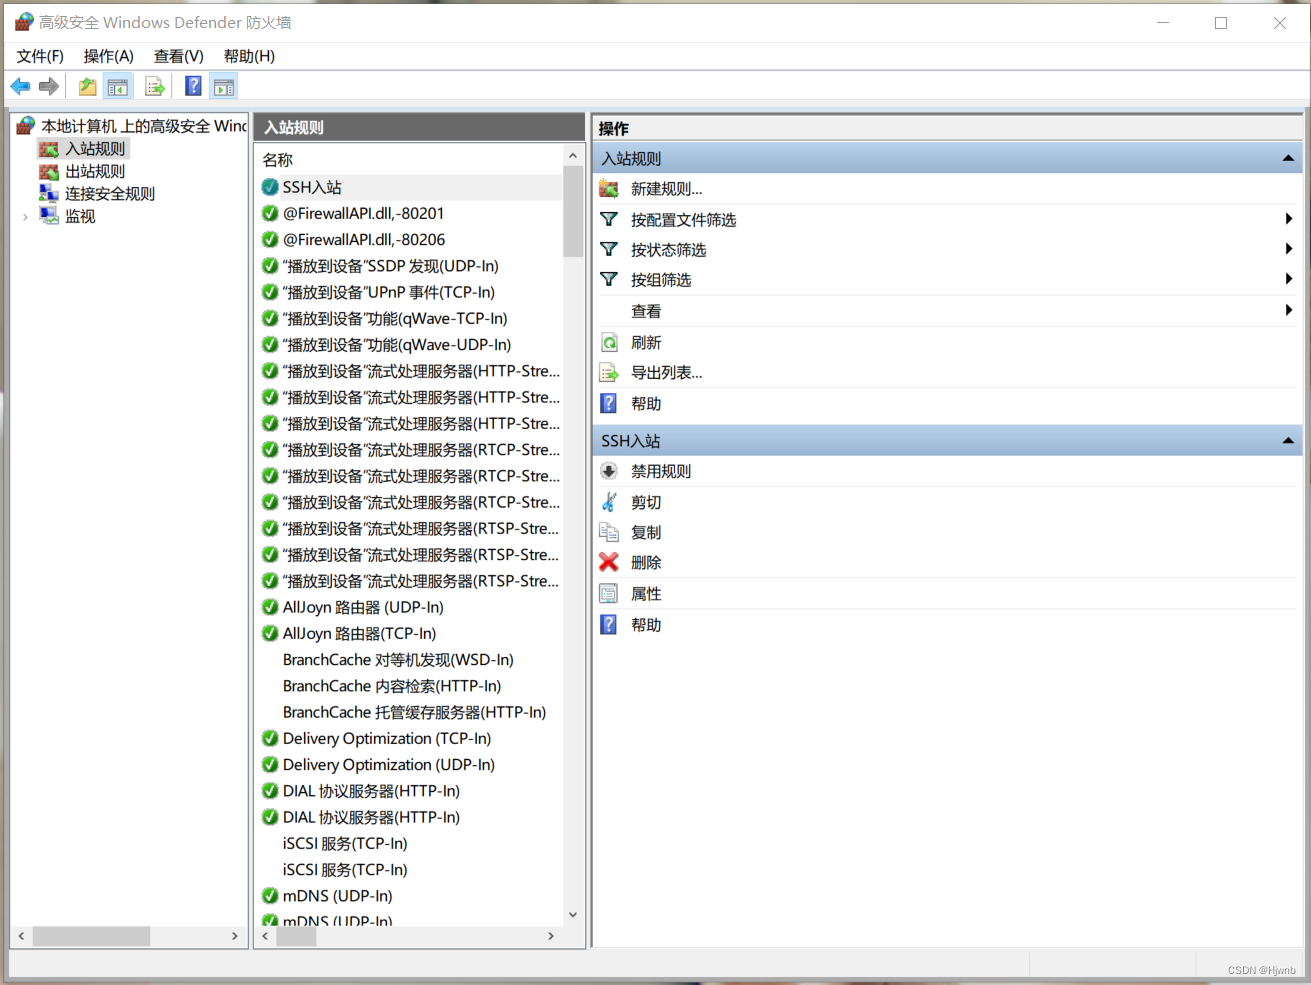
Task: Collapse the 入站规则 actions section
Action: pos(1288,158)
